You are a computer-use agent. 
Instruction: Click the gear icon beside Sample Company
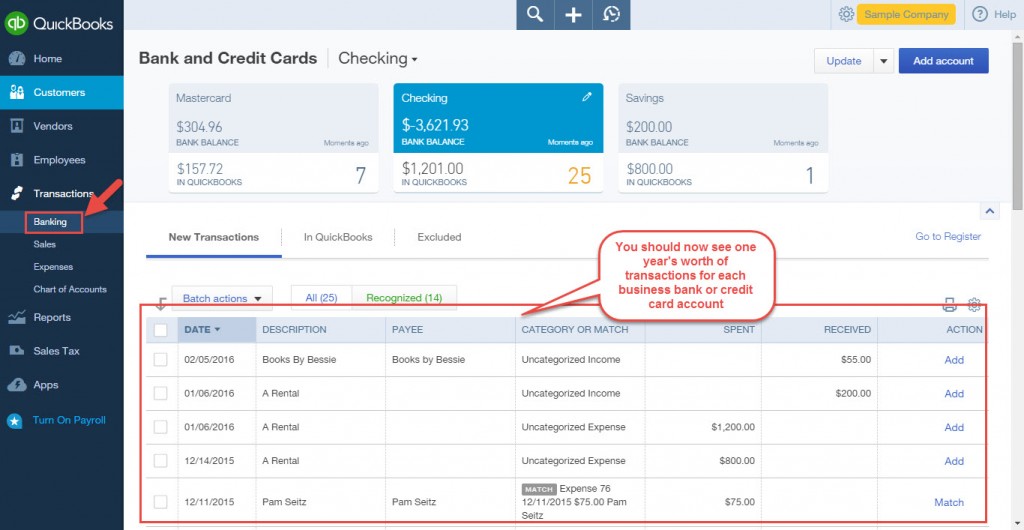point(846,14)
